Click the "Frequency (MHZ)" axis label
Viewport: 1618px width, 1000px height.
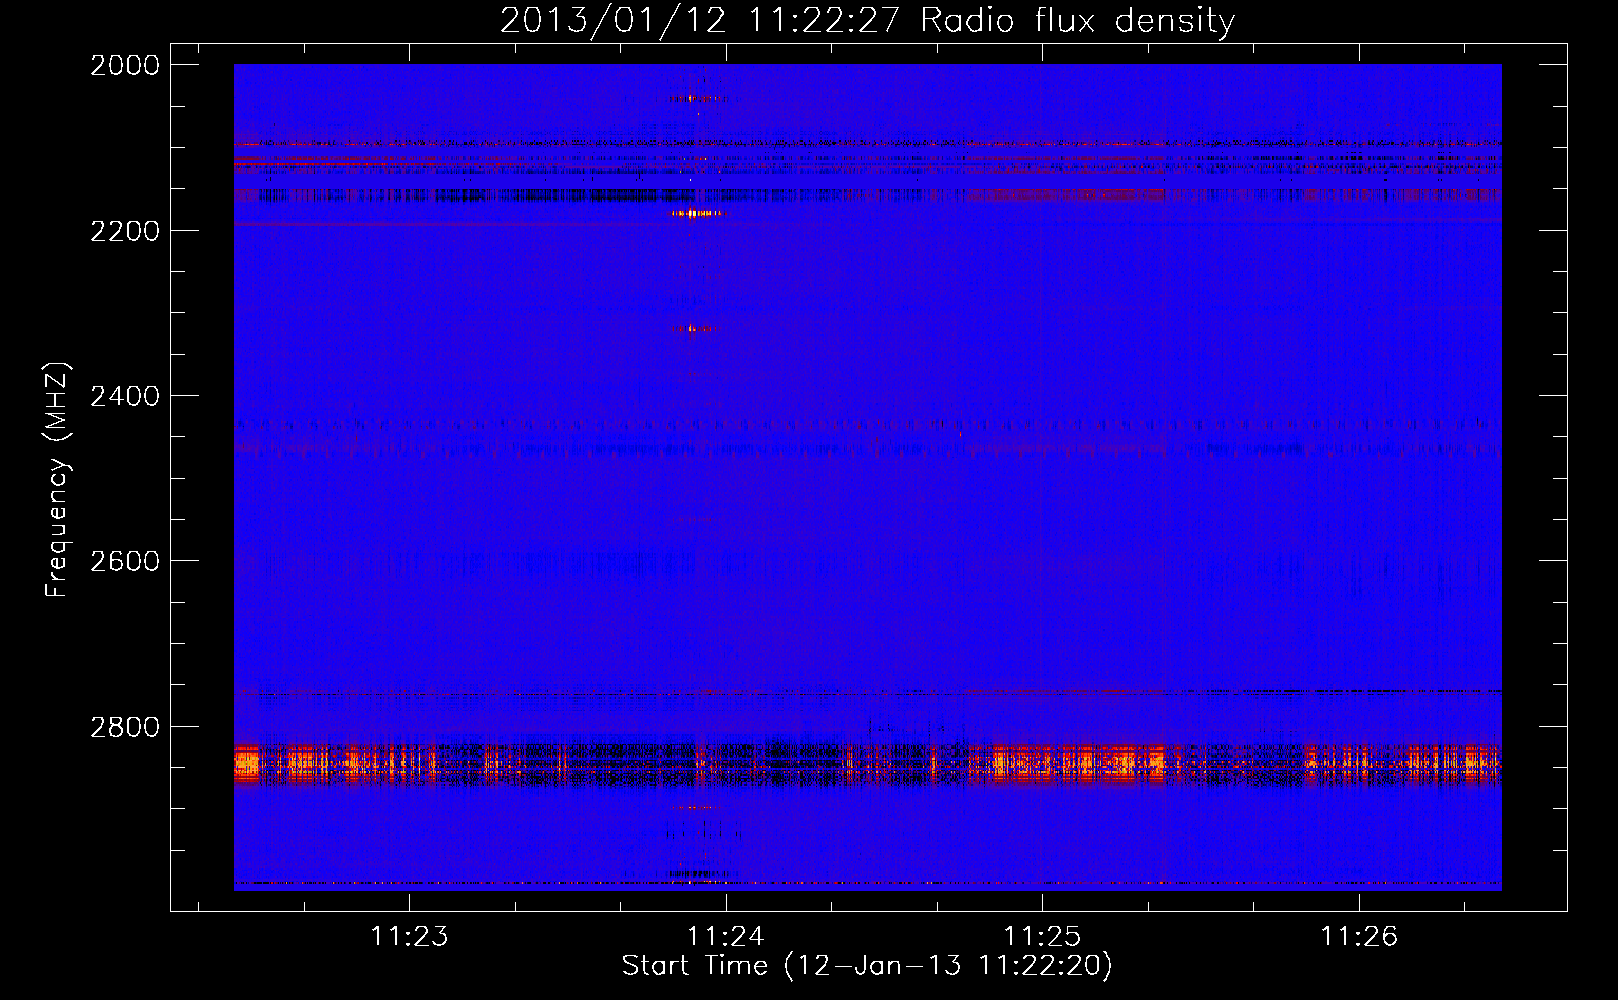(57, 480)
